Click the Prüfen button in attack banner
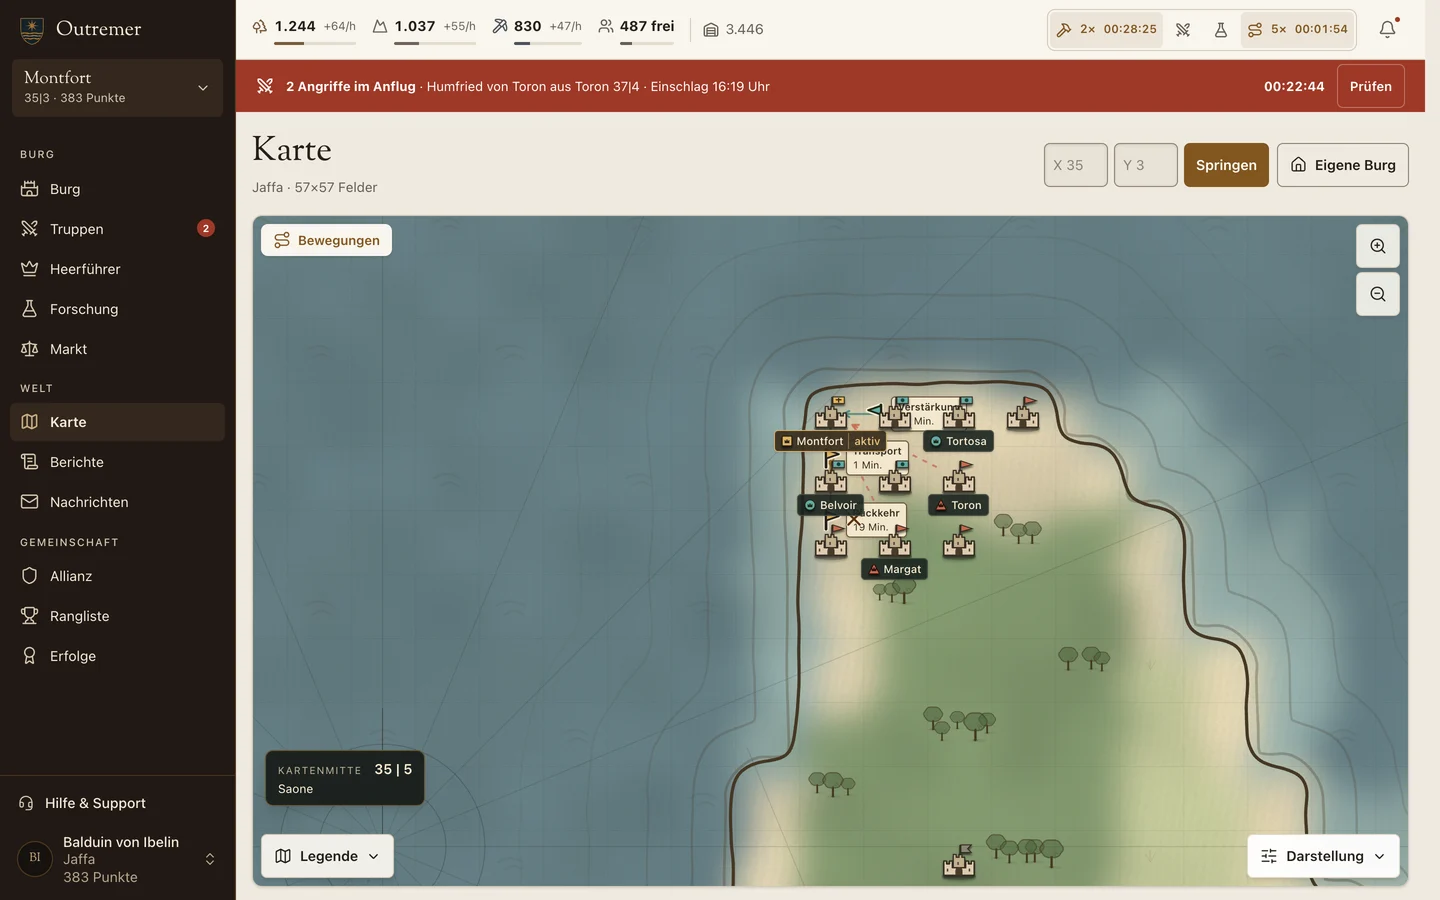This screenshot has height=900, width=1440. click(1371, 86)
